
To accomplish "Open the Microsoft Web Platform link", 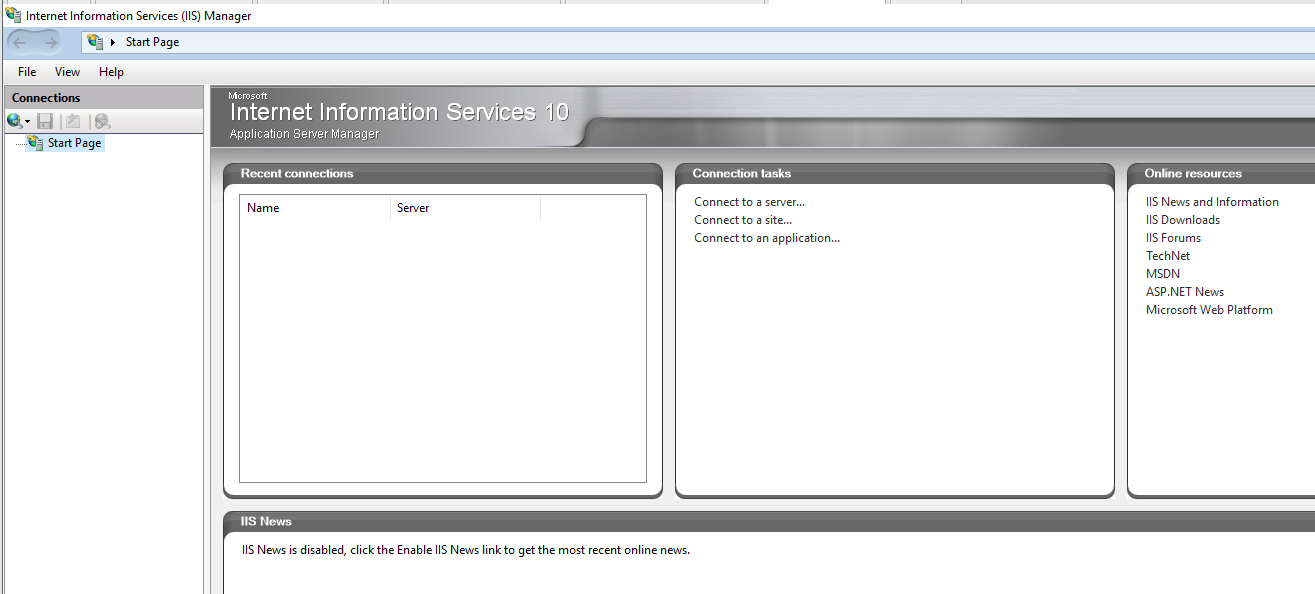I will [1209, 309].
